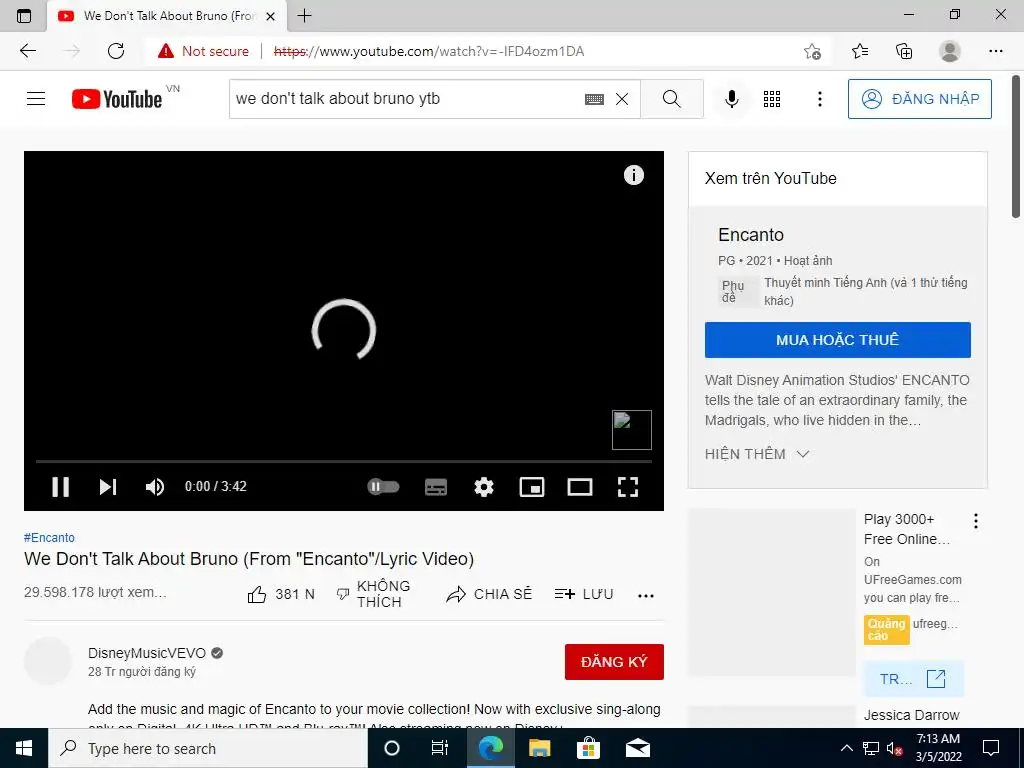Open more actions below the video title

point(646,595)
